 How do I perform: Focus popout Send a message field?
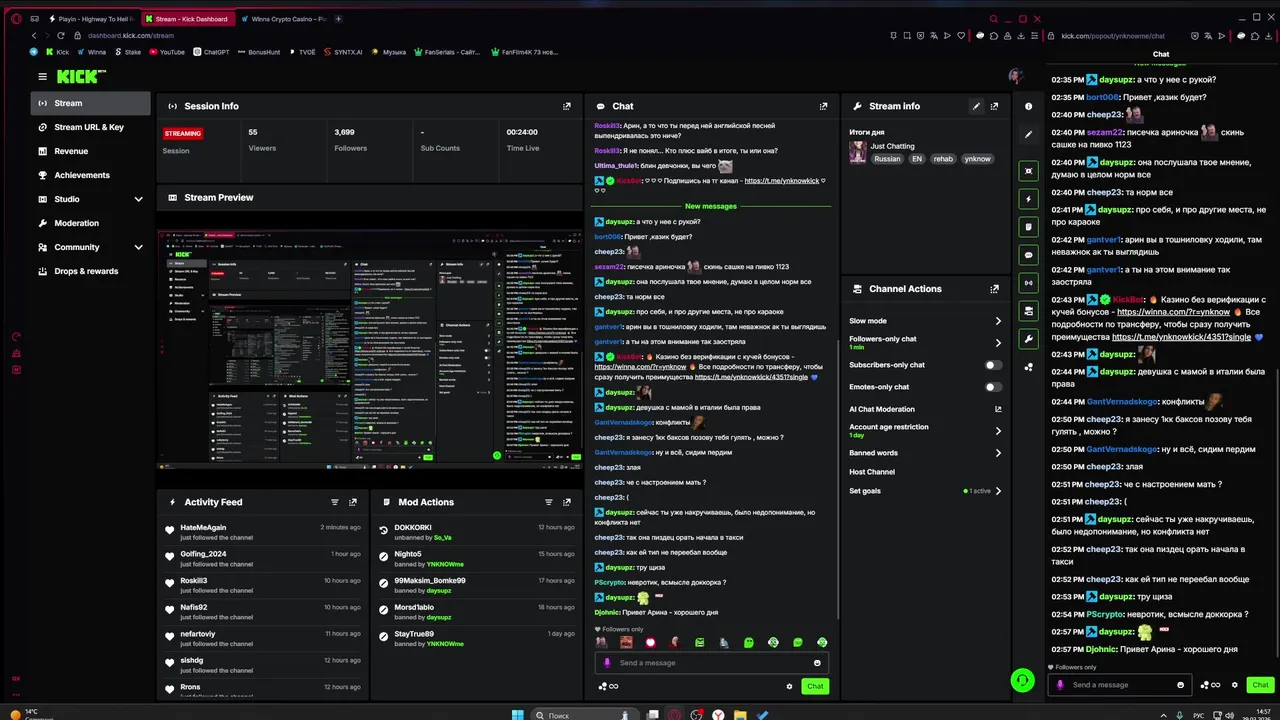click(1120, 685)
